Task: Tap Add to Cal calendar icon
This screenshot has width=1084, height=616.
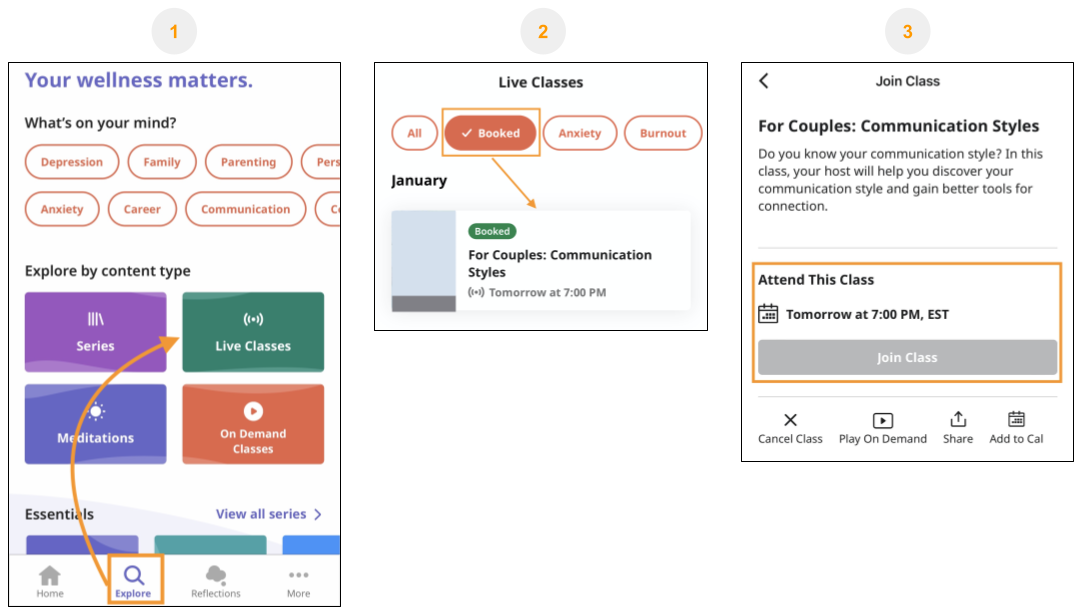Action: (1016, 419)
